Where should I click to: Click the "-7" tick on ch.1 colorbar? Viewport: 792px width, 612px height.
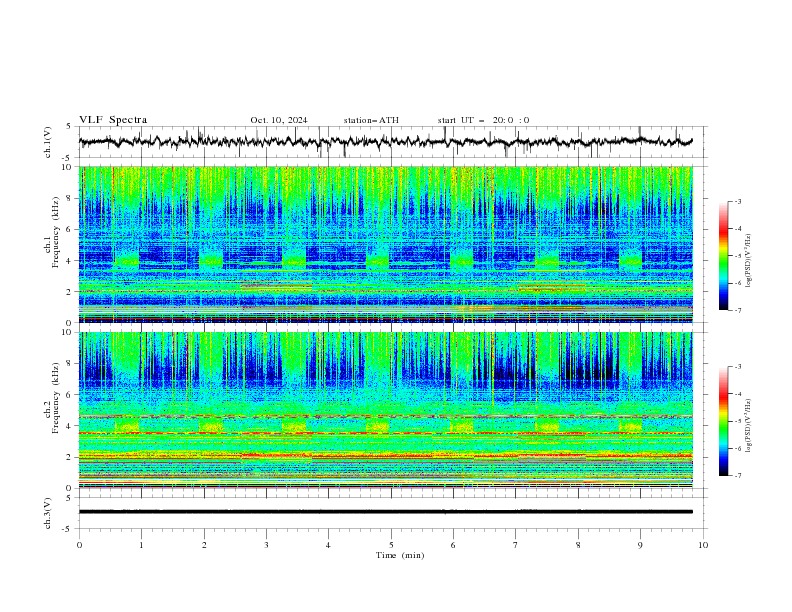click(x=738, y=310)
